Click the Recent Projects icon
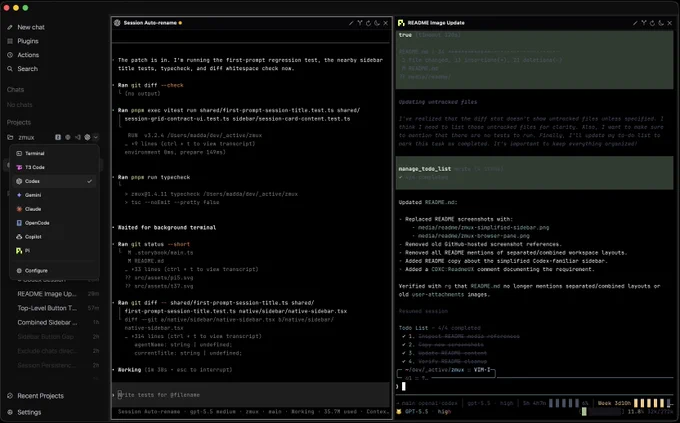Screen dimensions: 680x423 (10, 396)
